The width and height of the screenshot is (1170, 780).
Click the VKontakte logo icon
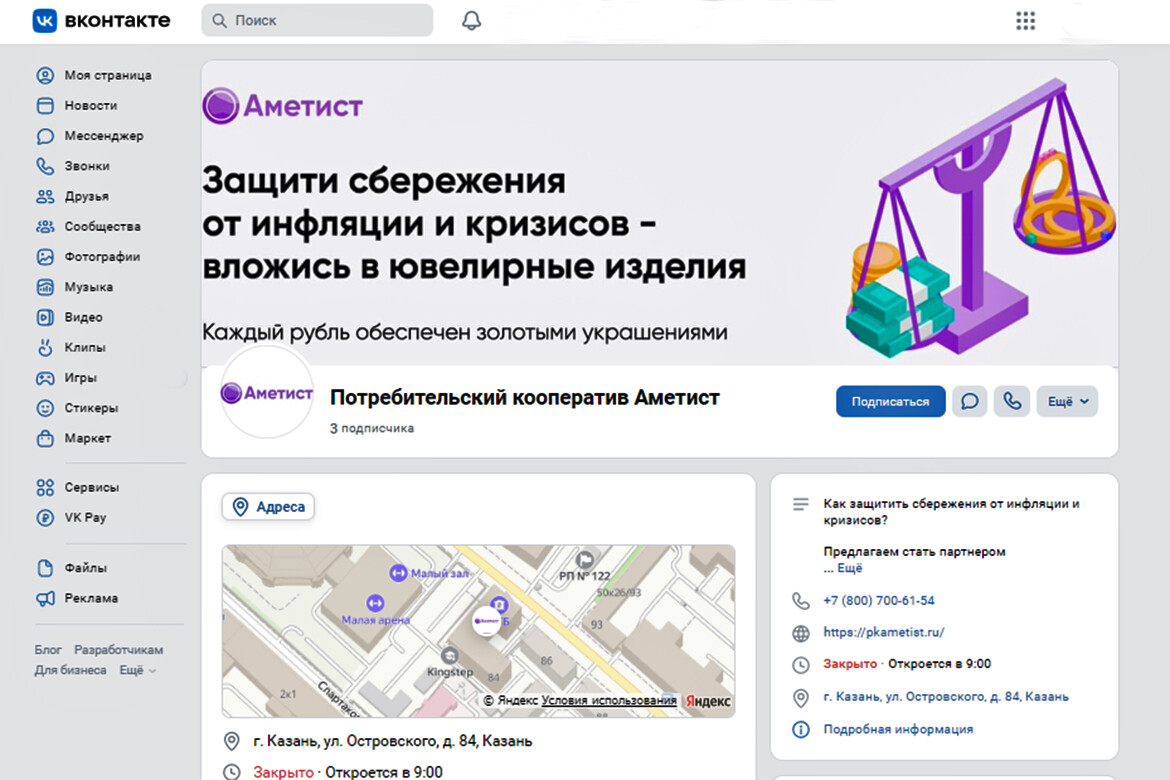point(45,20)
